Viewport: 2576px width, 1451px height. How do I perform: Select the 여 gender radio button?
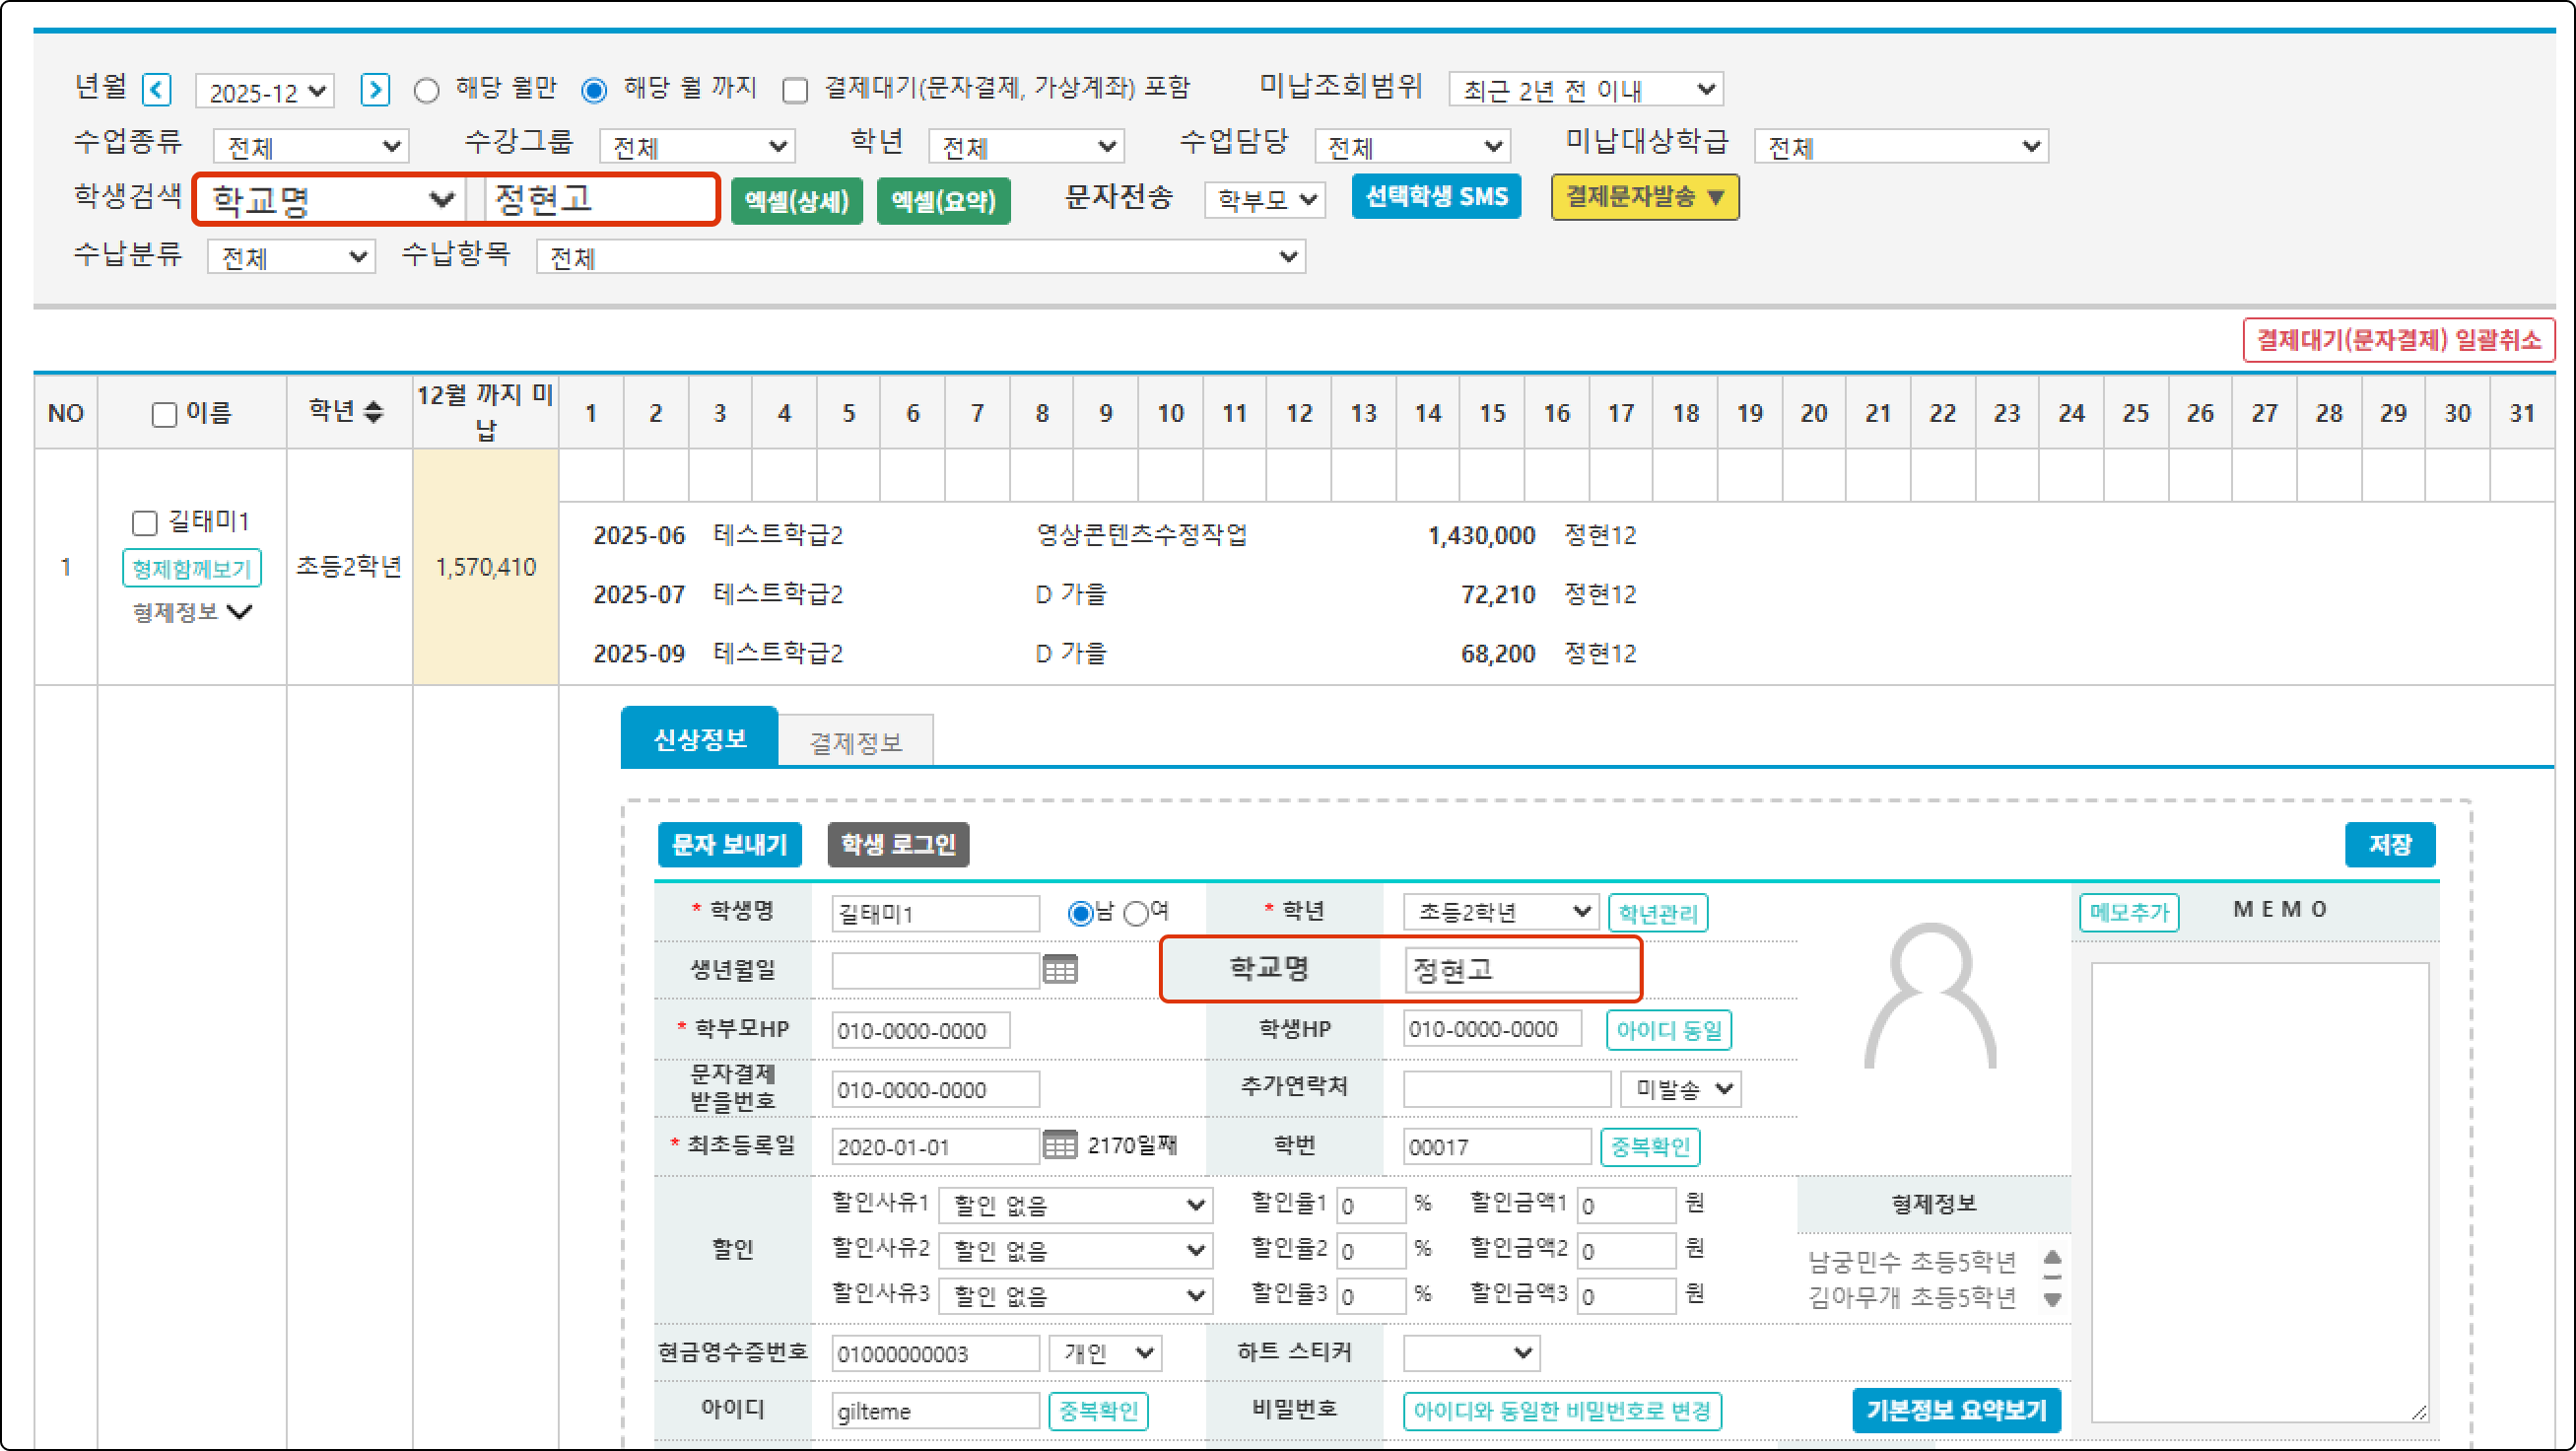coord(1136,913)
